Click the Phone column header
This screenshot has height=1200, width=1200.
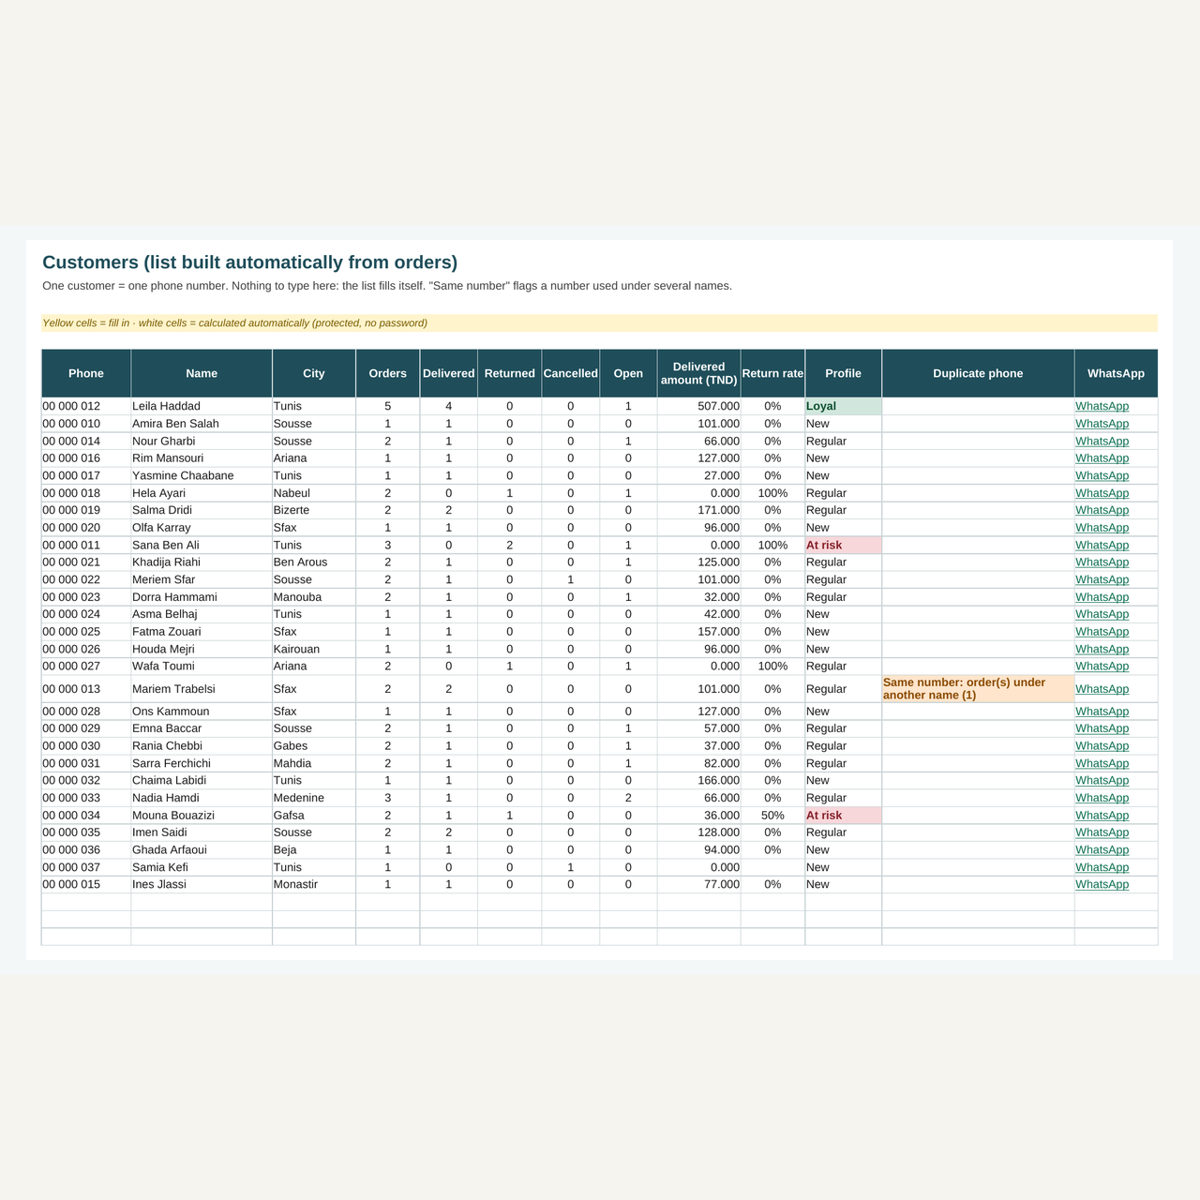86,373
